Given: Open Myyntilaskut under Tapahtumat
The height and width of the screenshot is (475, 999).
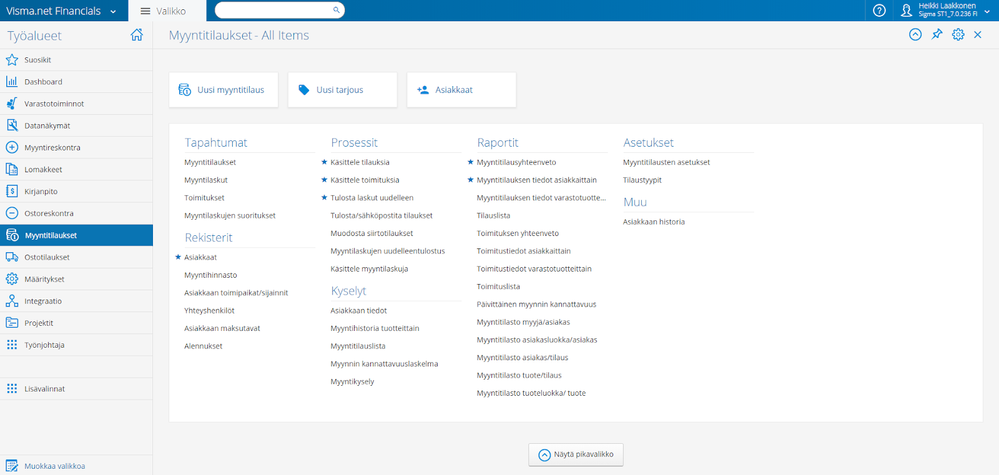Looking at the screenshot, I should pyautogui.click(x=206, y=180).
